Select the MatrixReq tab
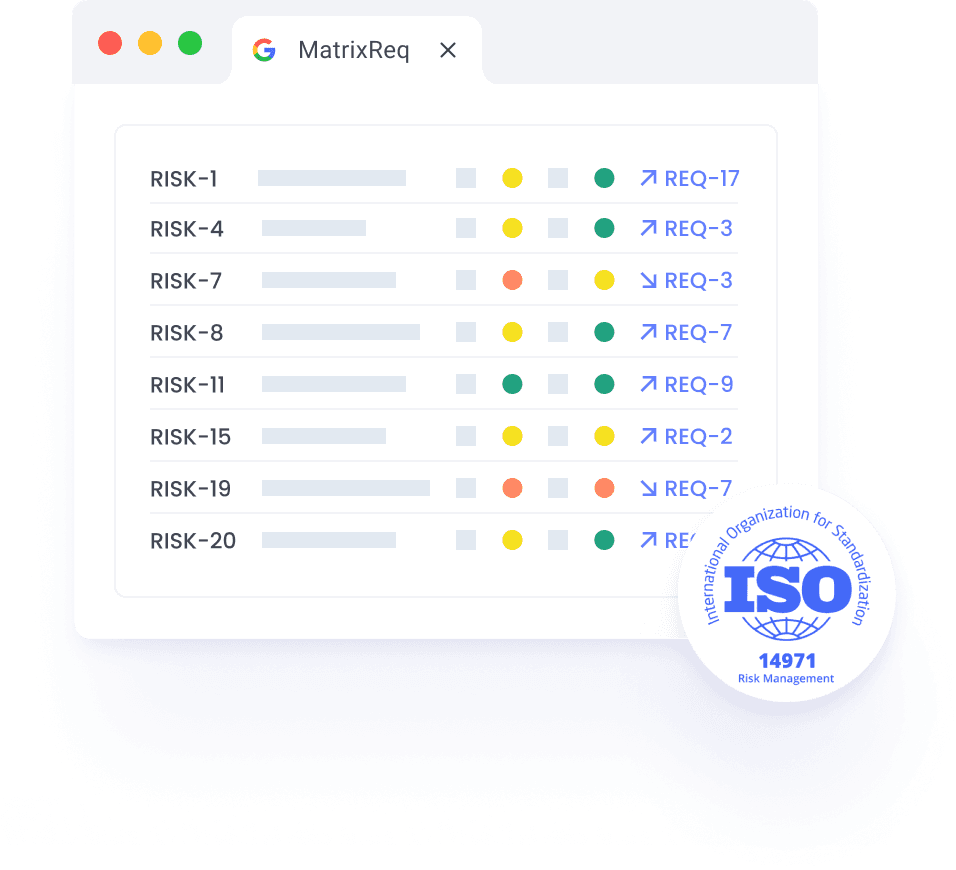 (353, 50)
